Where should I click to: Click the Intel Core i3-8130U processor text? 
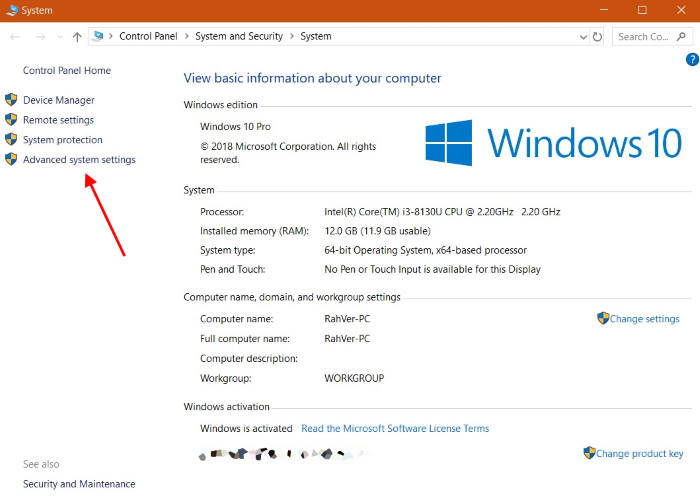click(442, 212)
